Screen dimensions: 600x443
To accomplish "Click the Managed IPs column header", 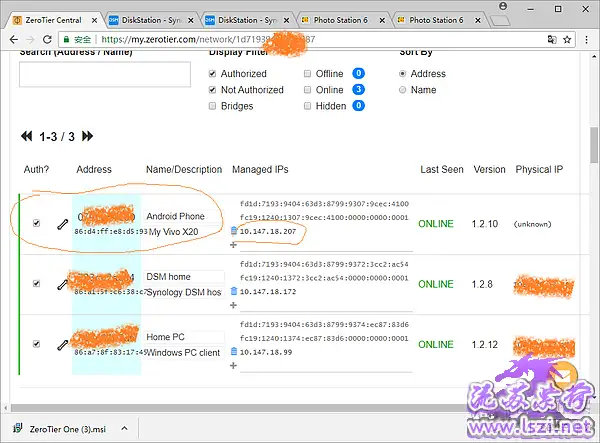I will coord(260,169).
